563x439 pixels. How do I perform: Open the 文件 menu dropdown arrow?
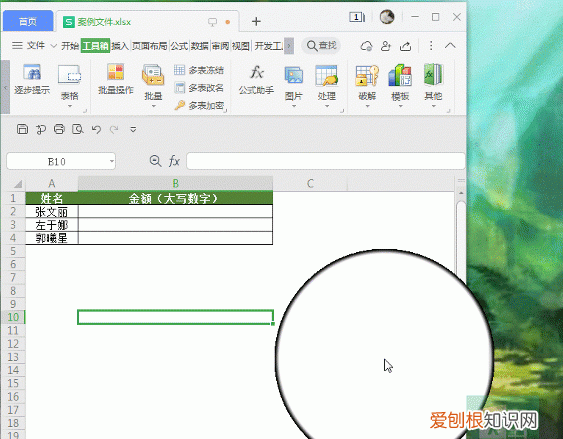[53, 46]
